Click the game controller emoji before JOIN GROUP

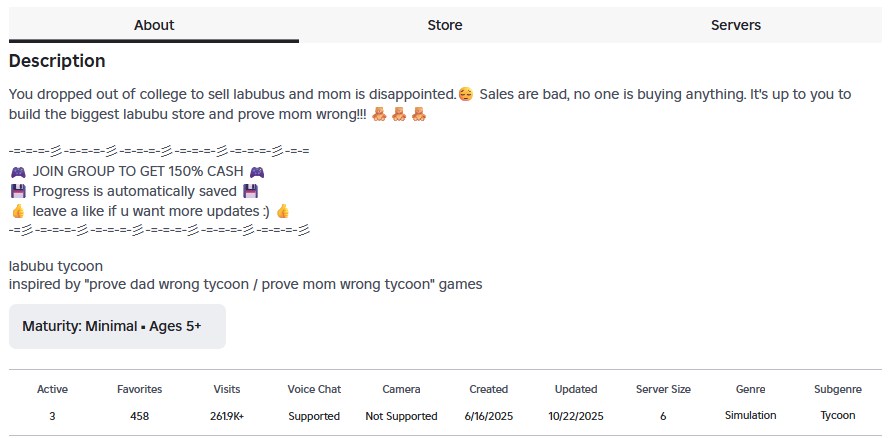click(x=18, y=172)
